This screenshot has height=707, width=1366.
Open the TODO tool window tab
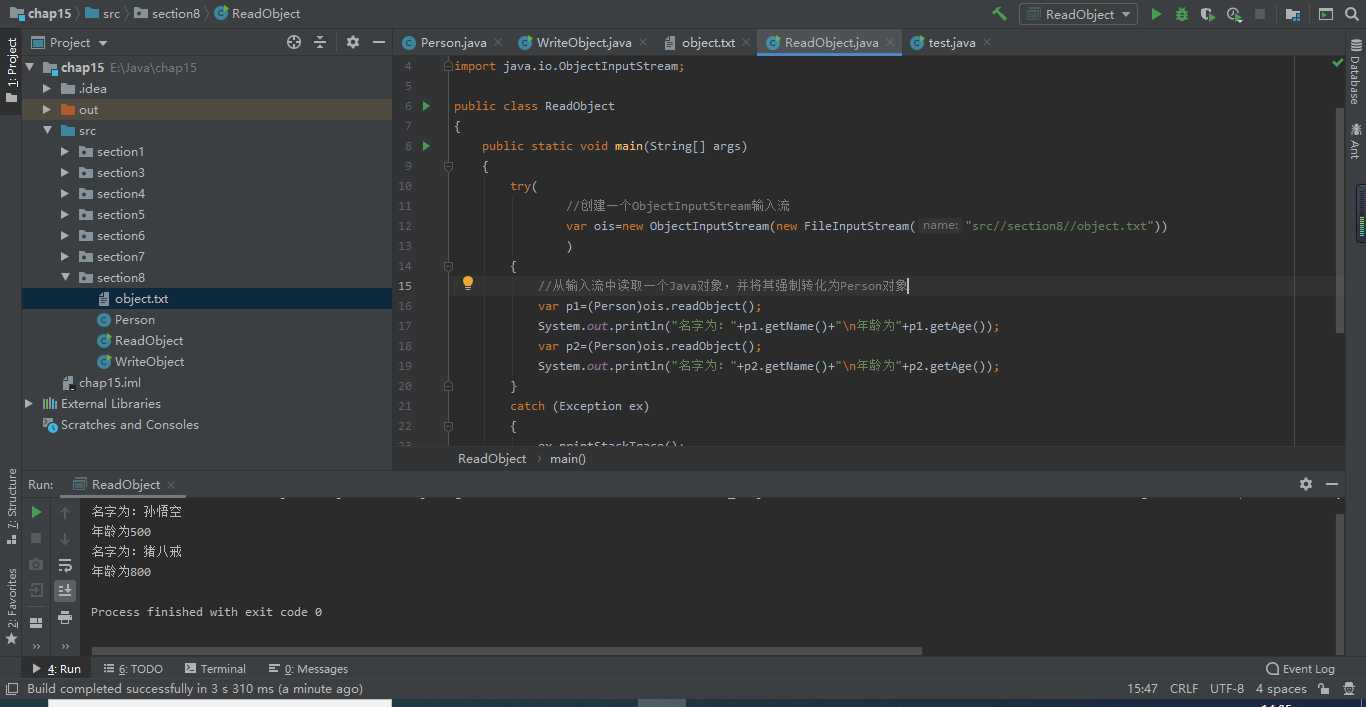(x=133, y=669)
